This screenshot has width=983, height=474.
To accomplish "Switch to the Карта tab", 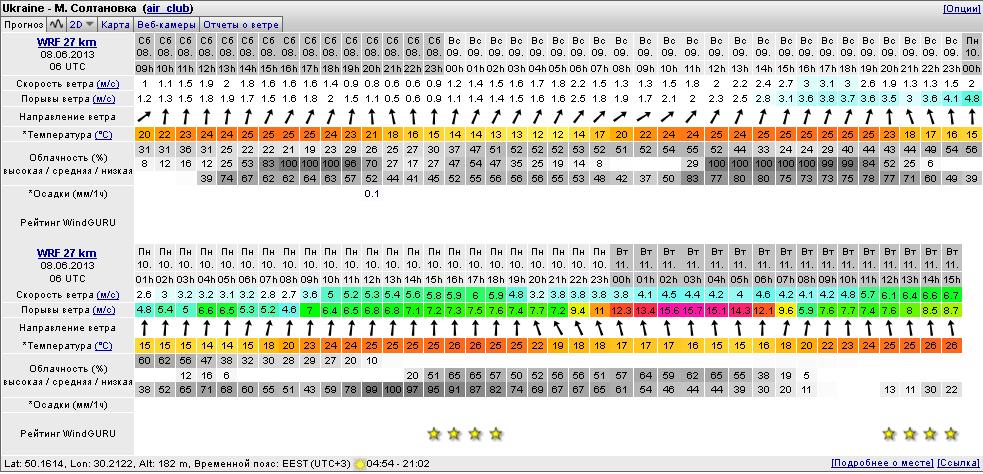I will point(116,23).
